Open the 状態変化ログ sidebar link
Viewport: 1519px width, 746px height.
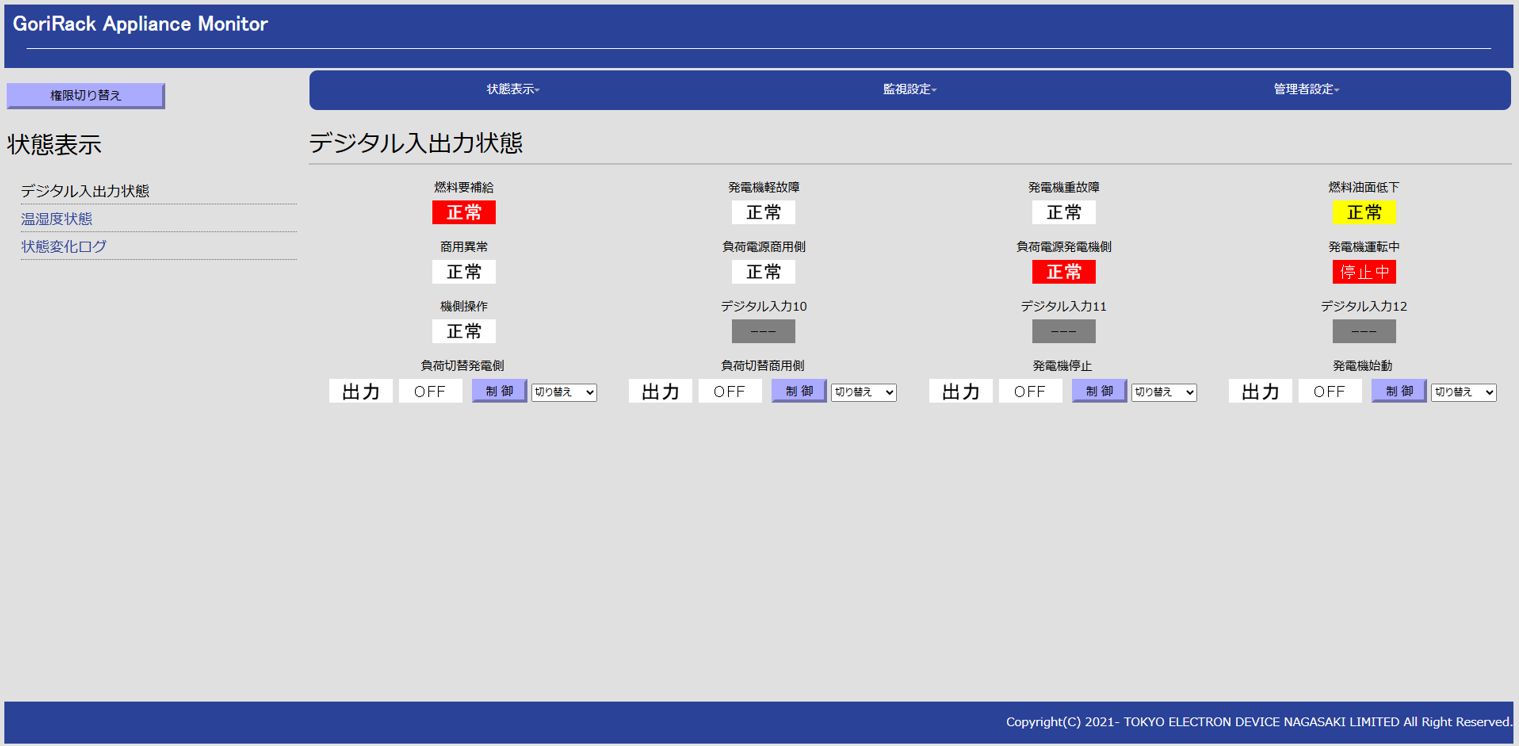64,247
